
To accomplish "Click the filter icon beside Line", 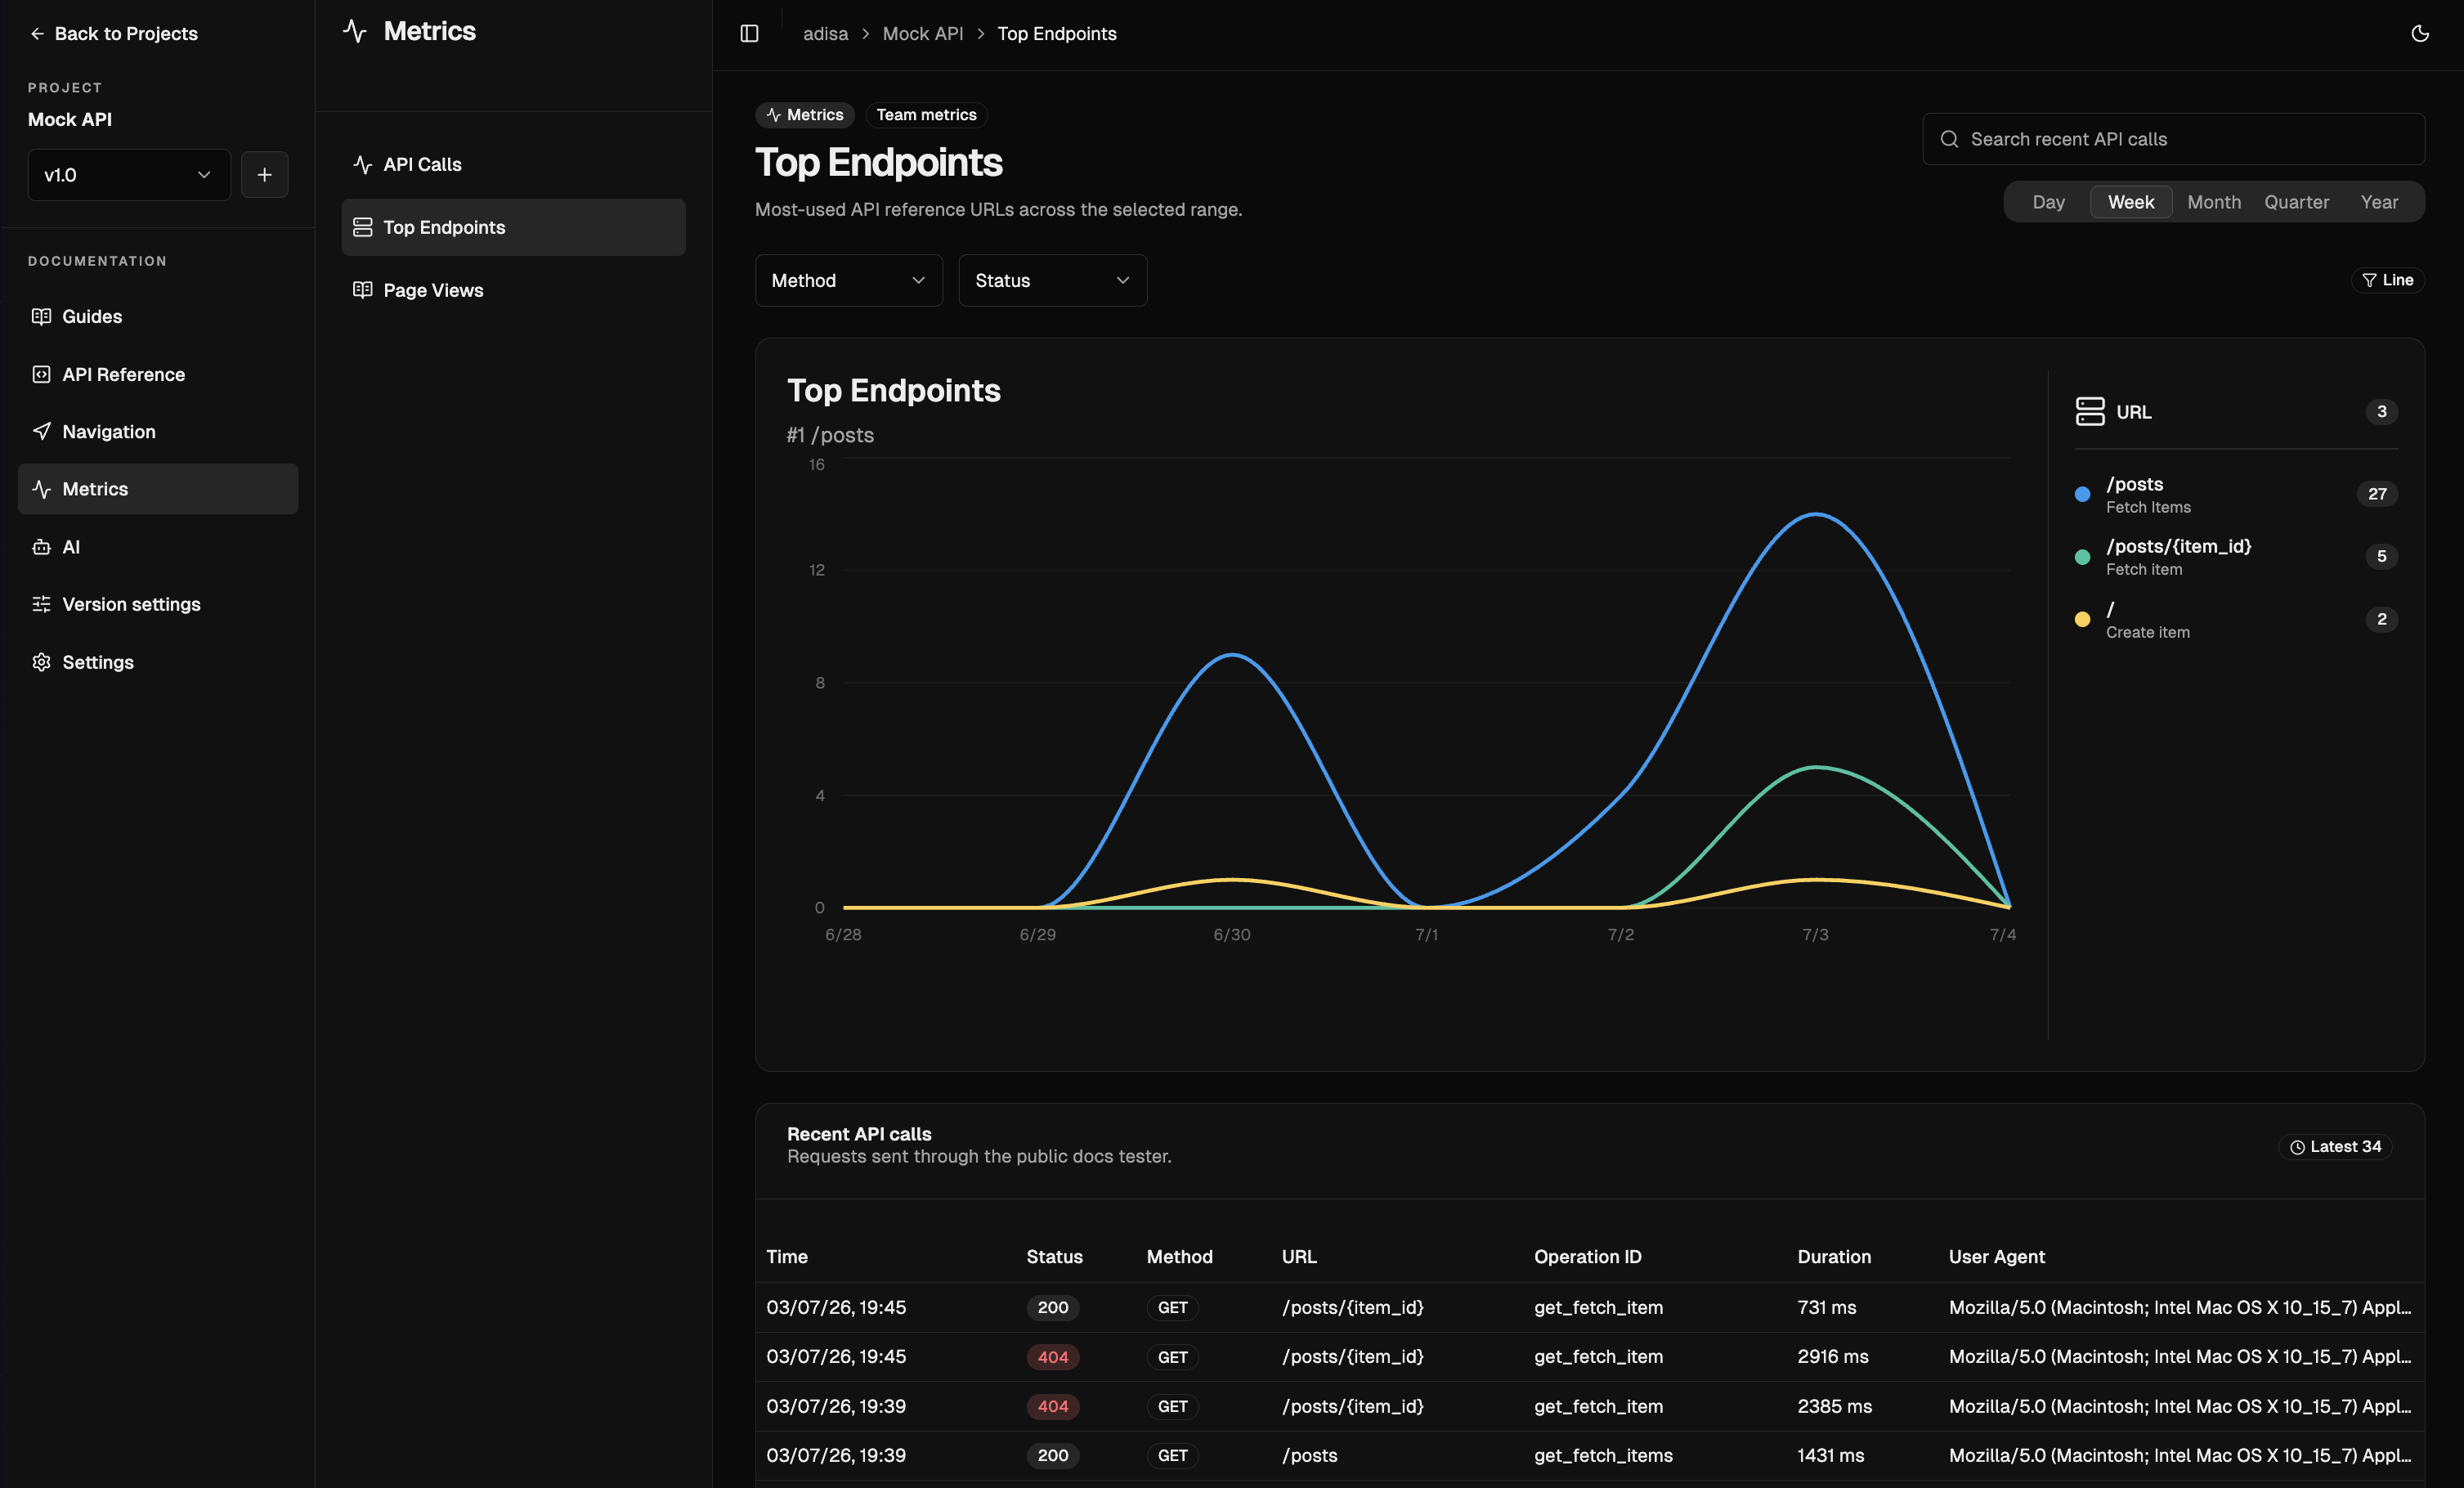I will [x=2369, y=281].
